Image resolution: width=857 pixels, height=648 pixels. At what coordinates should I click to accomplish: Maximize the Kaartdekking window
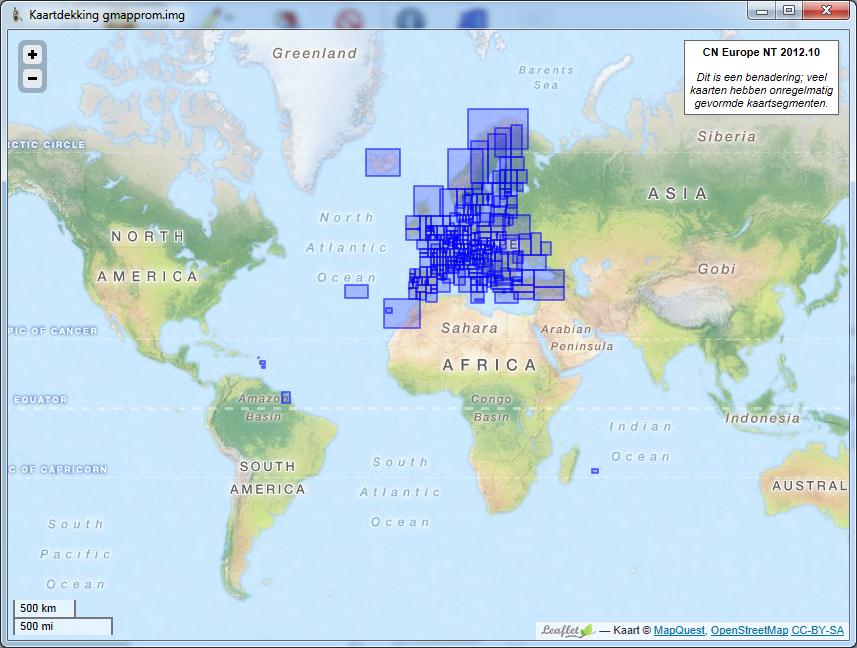(x=789, y=10)
